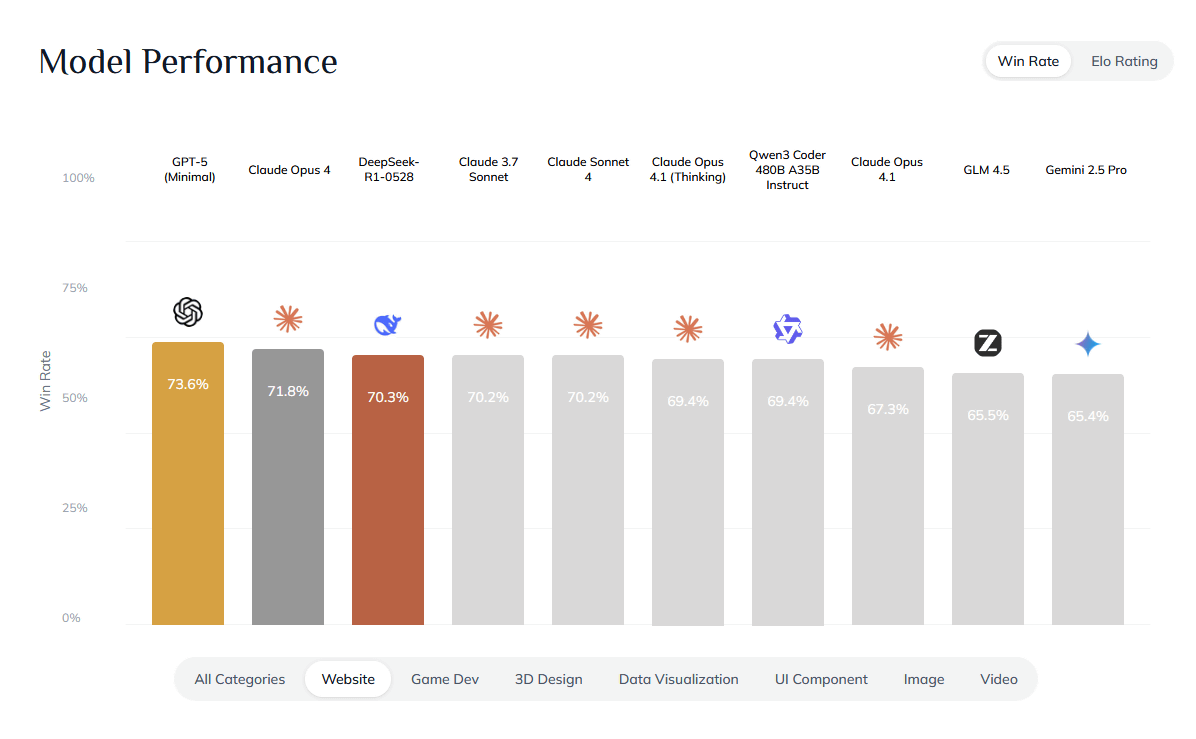Image resolution: width=1196 pixels, height=739 pixels.
Task: Switch to the Elo Rating view
Action: coord(1124,61)
